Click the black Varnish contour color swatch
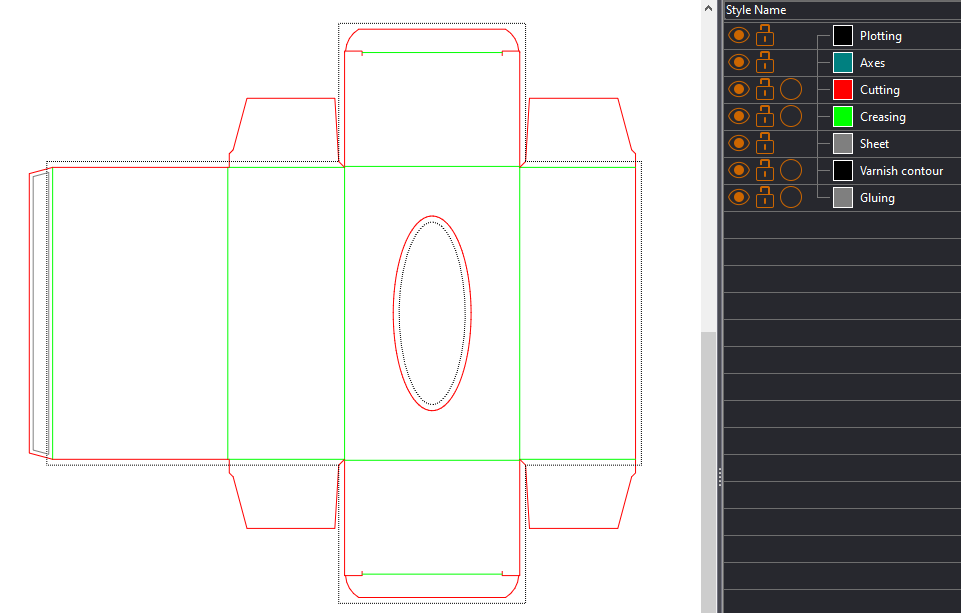Screen dimensions: 961x613 [843, 170]
